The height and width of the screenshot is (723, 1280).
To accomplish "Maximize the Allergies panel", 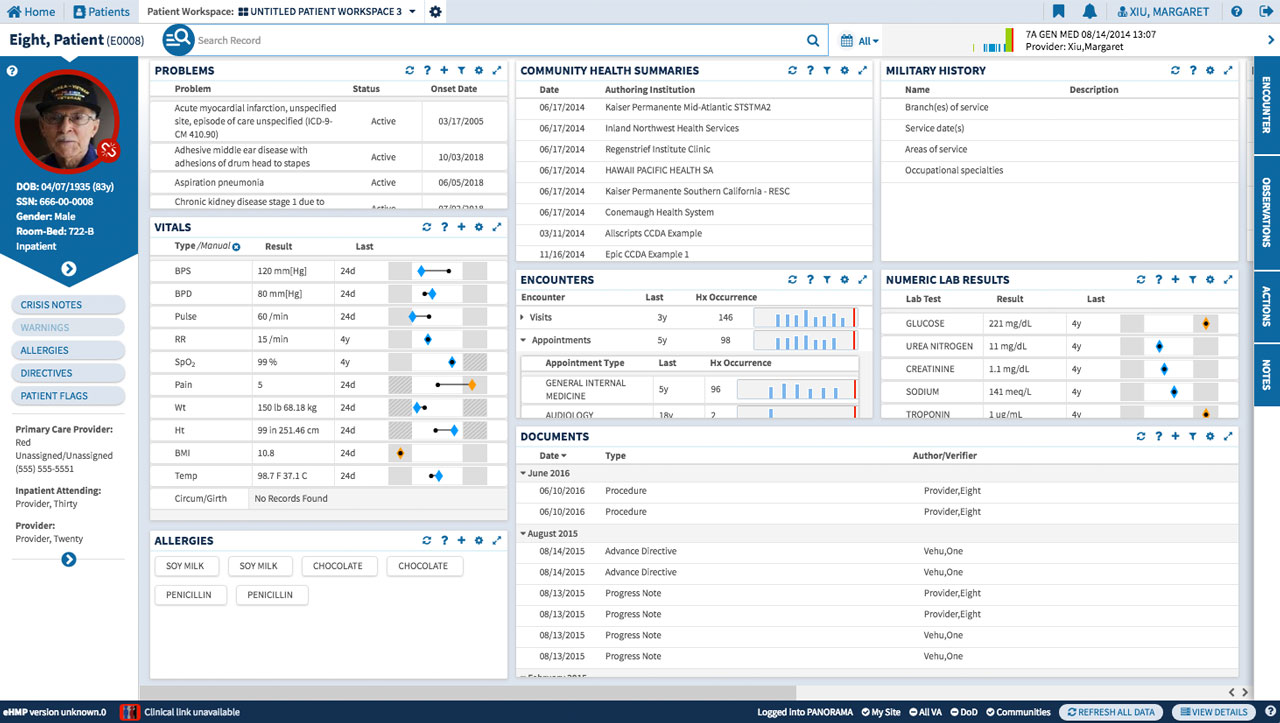I will click(x=497, y=541).
